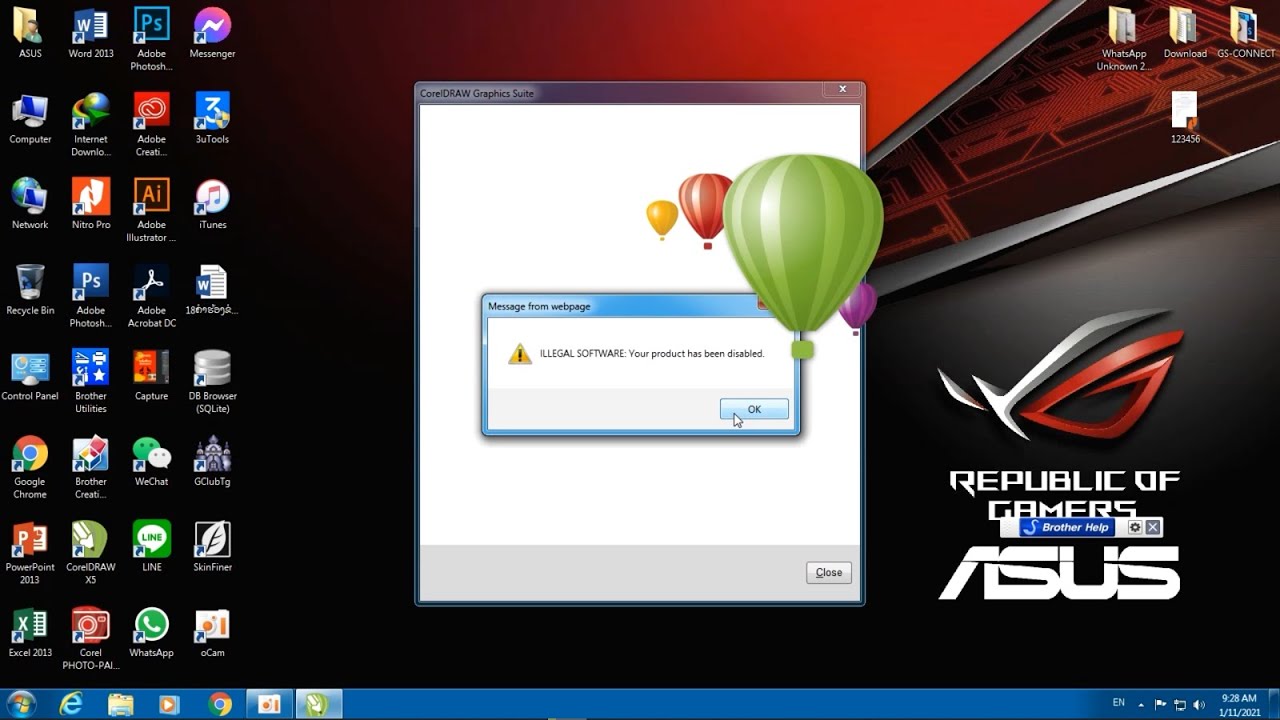Open Brother Help settings gear

tap(1135, 527)
